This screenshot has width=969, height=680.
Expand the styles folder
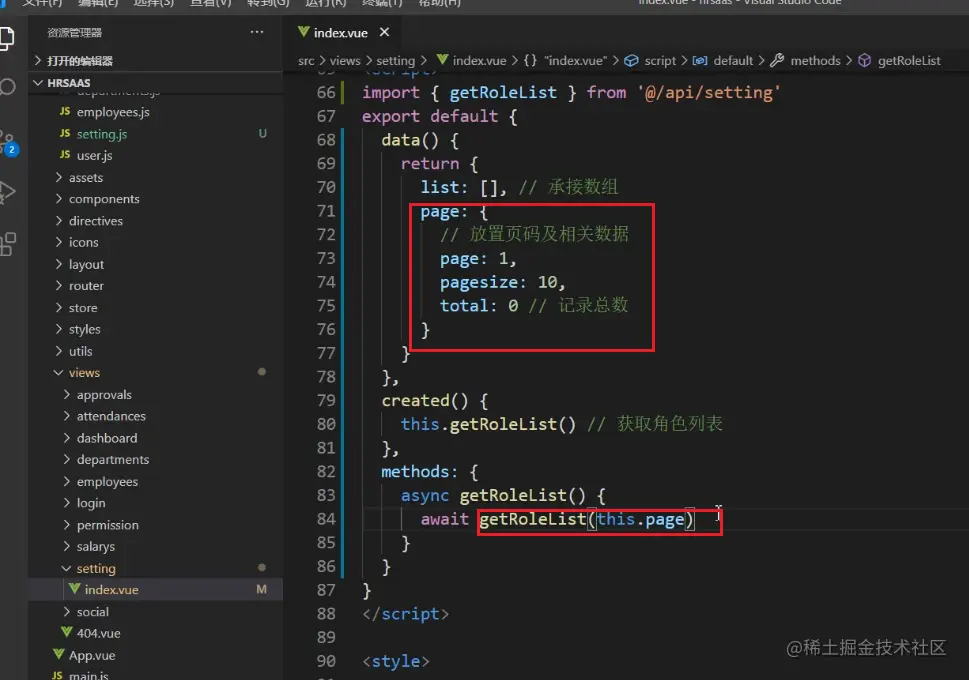85,329
